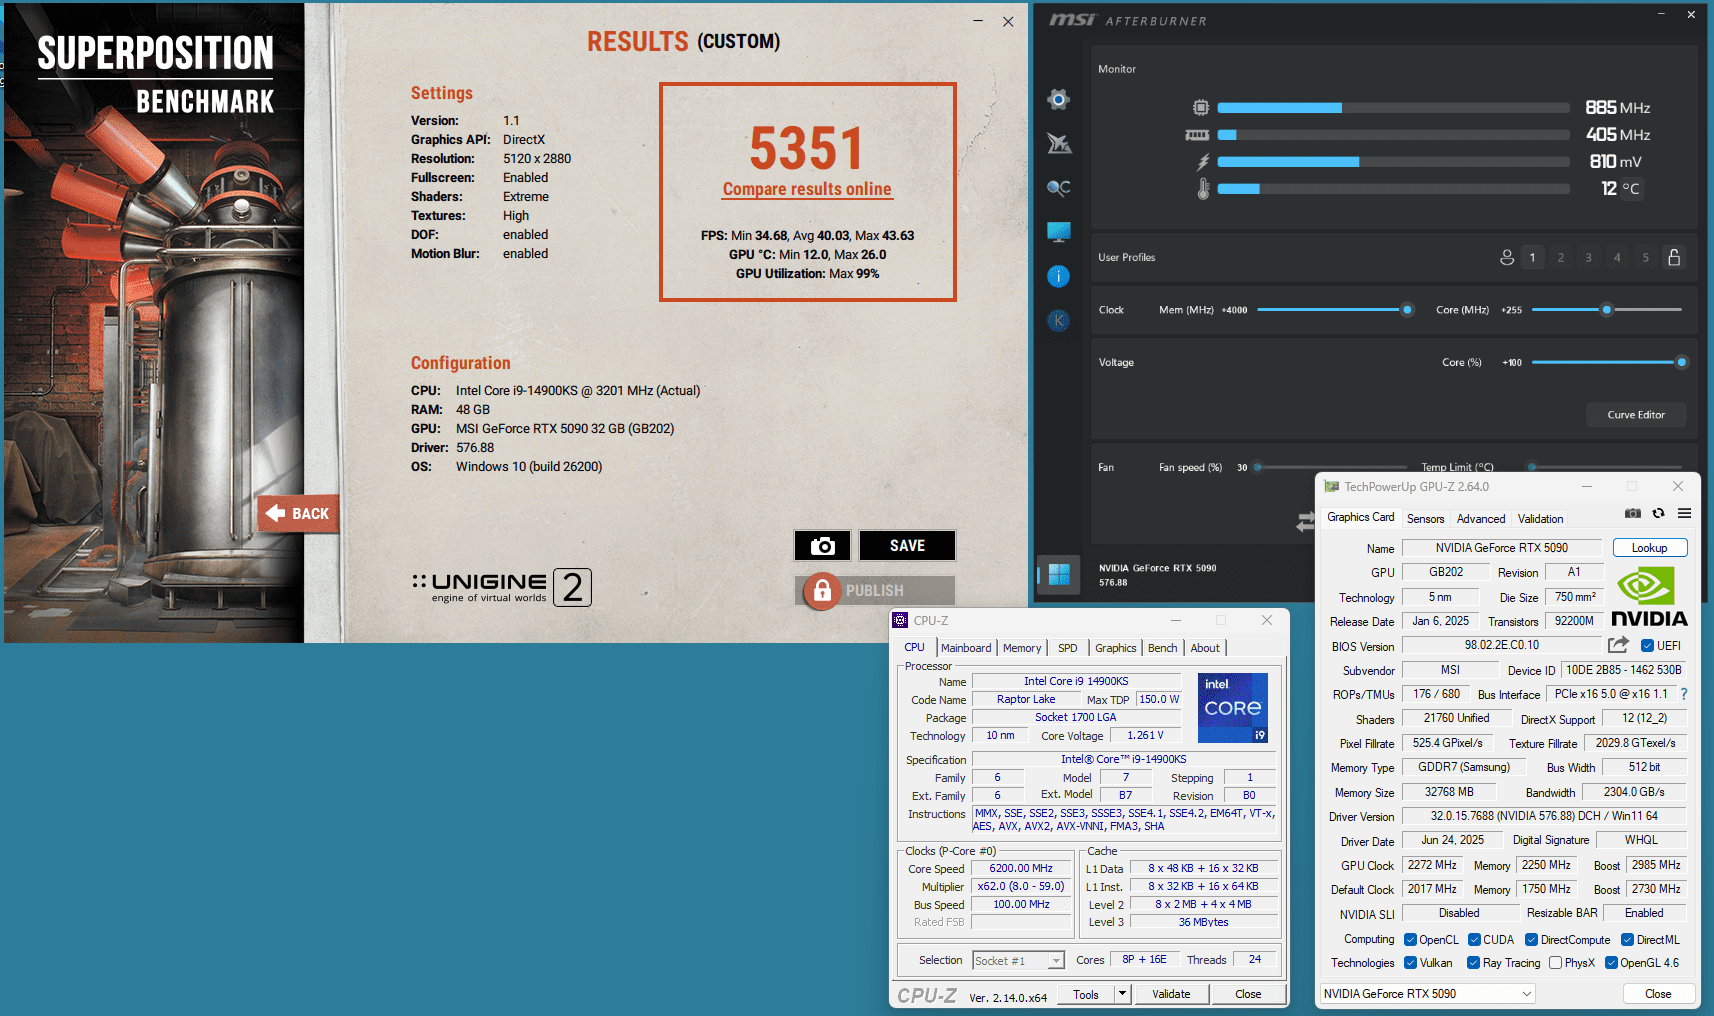Switch to the Sensors tab in GPU-Z

pos(1425,518)
